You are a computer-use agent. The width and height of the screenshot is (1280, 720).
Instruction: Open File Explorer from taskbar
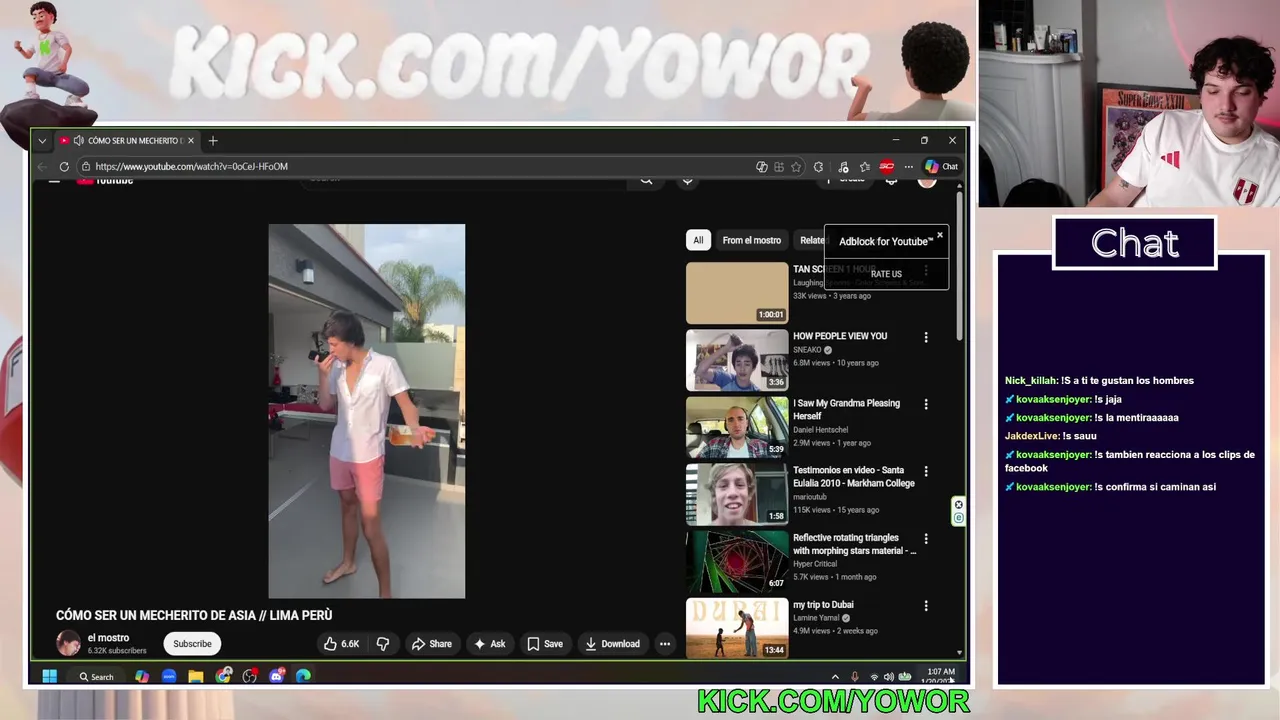coord(196,677)
